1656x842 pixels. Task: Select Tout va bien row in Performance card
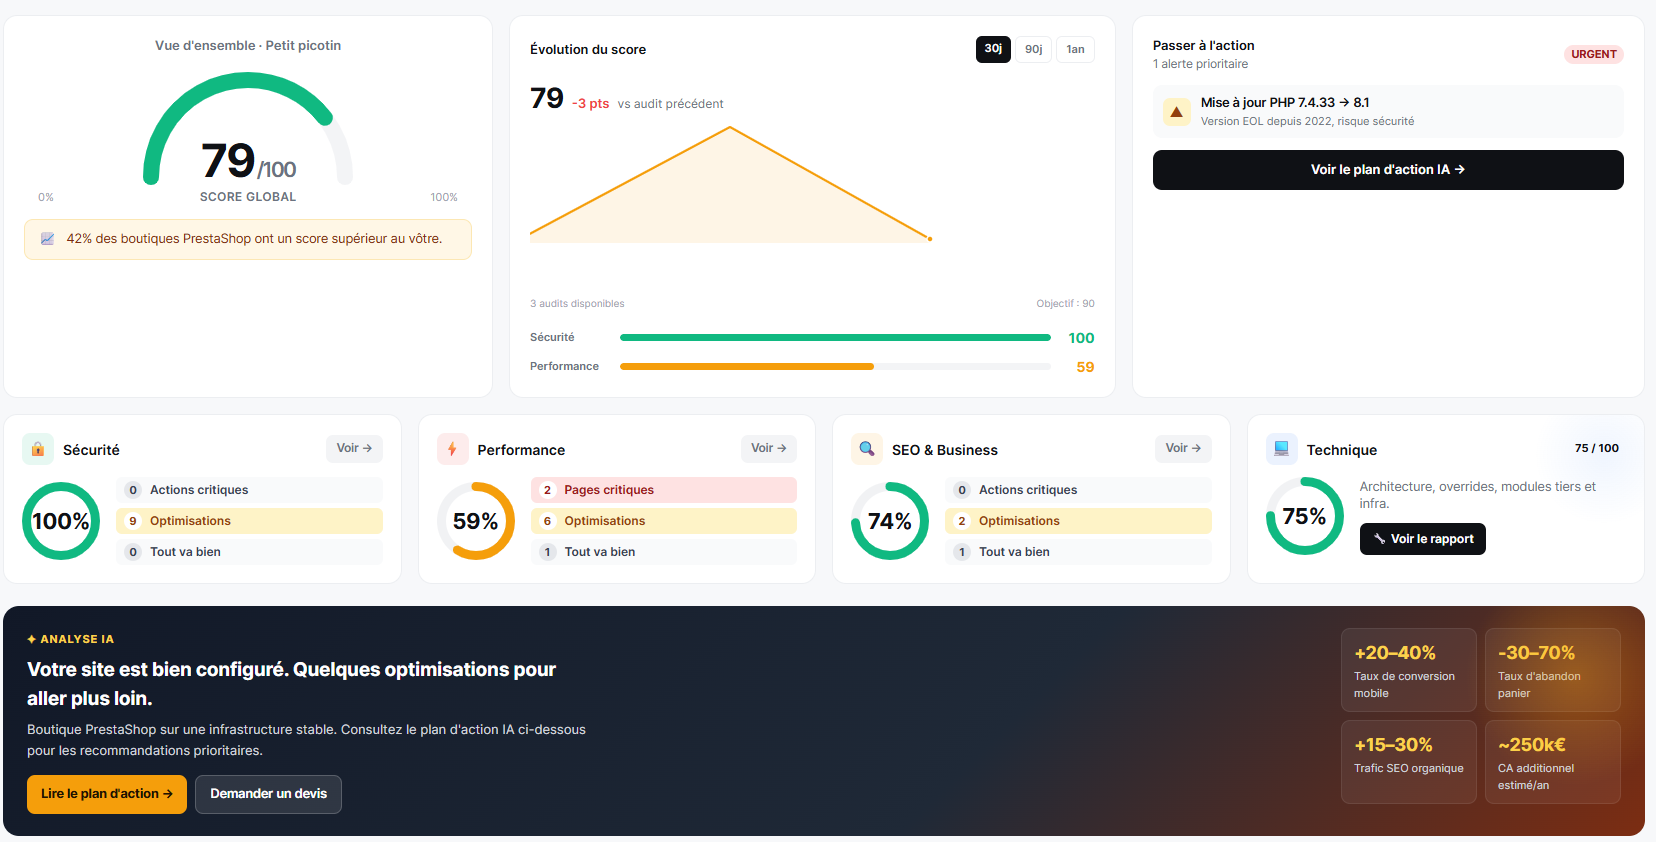(664, 552)
